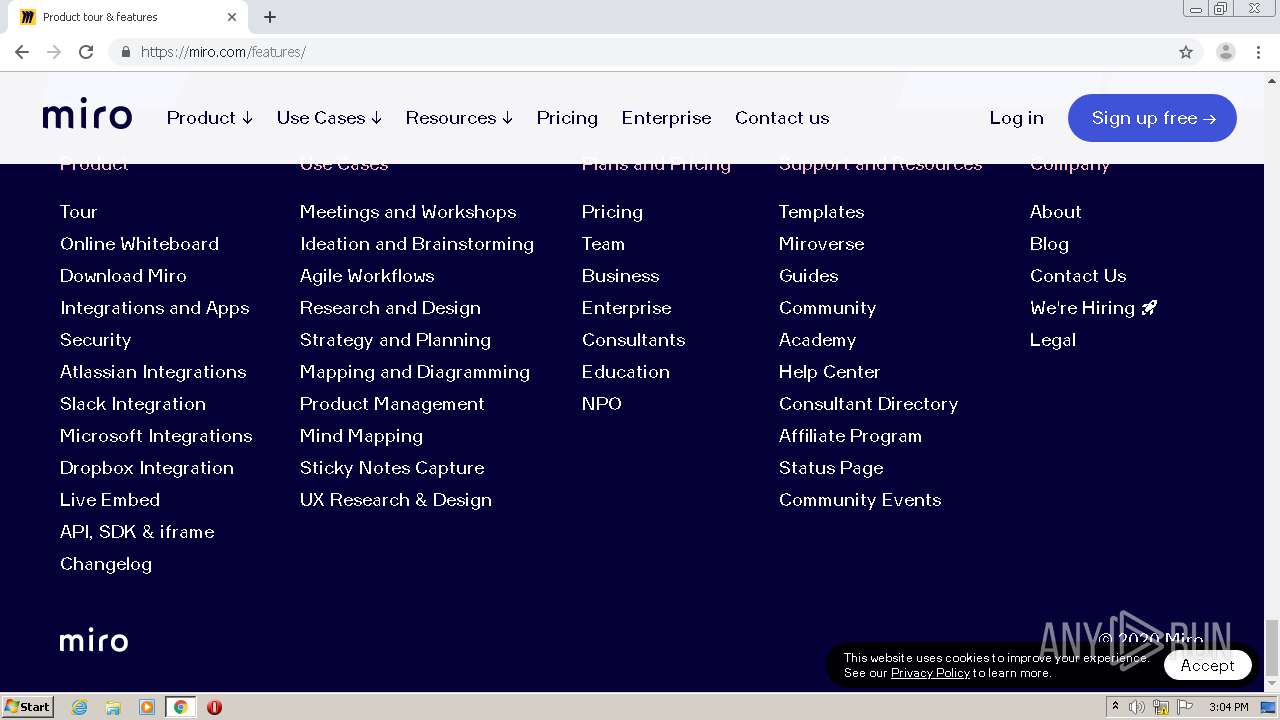Viewport: 1280px width, 720px height.
Task: Click the Log in link
Action: click(x=1016, y=118)
